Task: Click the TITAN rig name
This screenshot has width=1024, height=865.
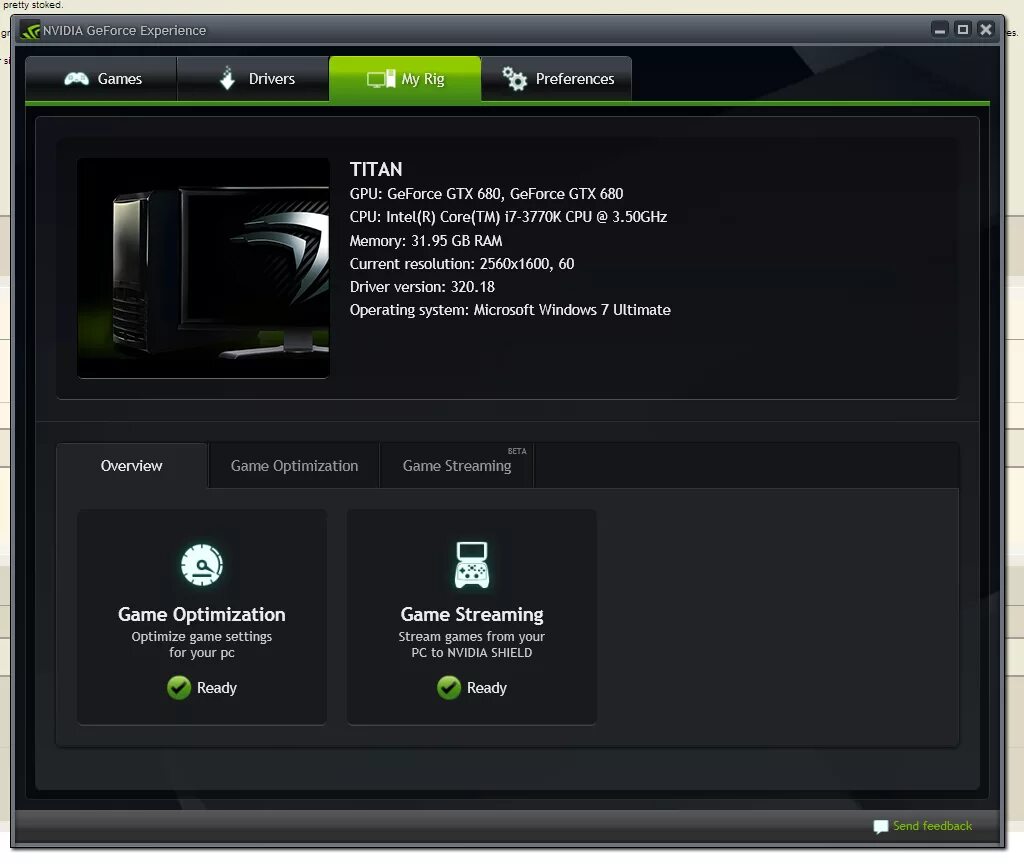Action: tap(376, 170)
